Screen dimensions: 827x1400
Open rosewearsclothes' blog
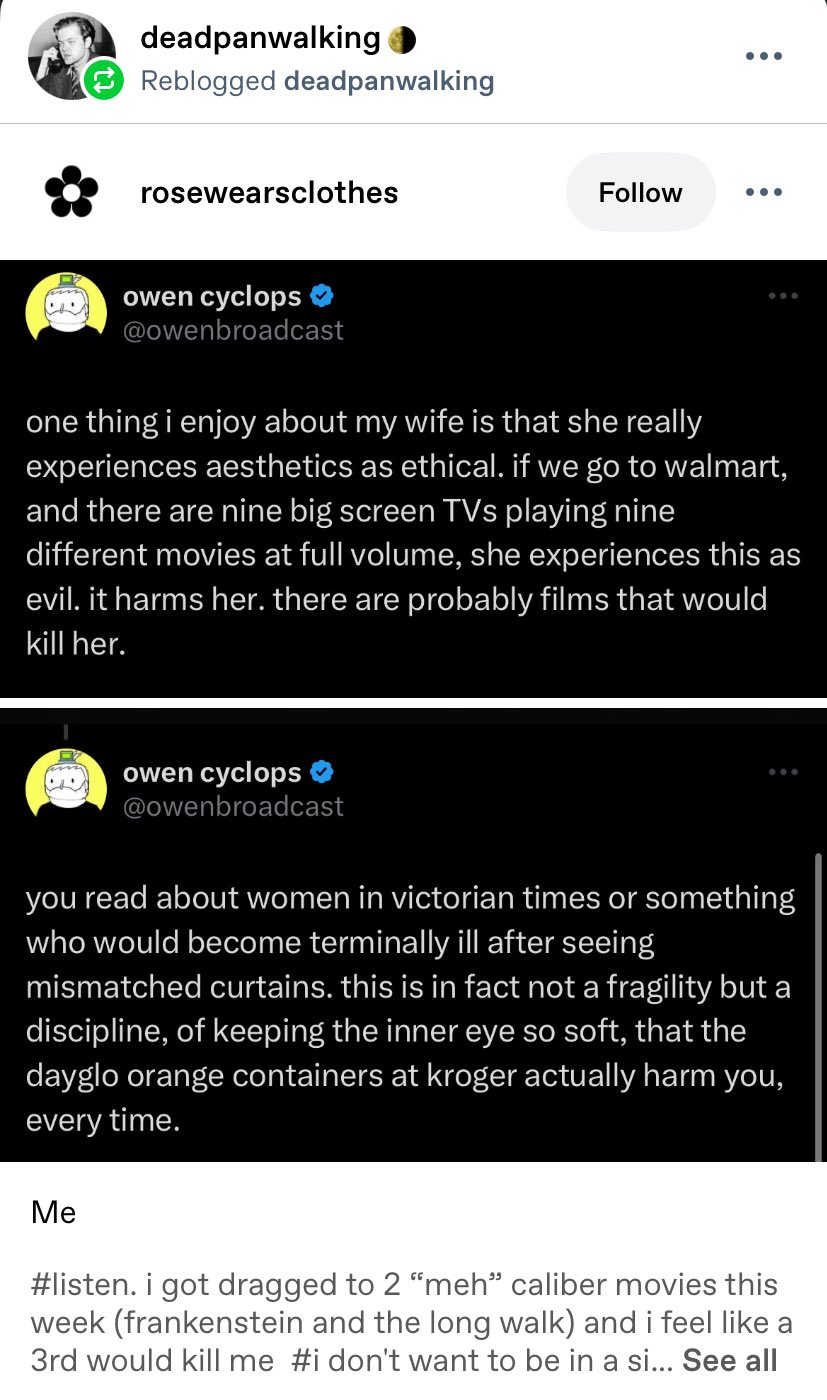[x=270, y=192]
